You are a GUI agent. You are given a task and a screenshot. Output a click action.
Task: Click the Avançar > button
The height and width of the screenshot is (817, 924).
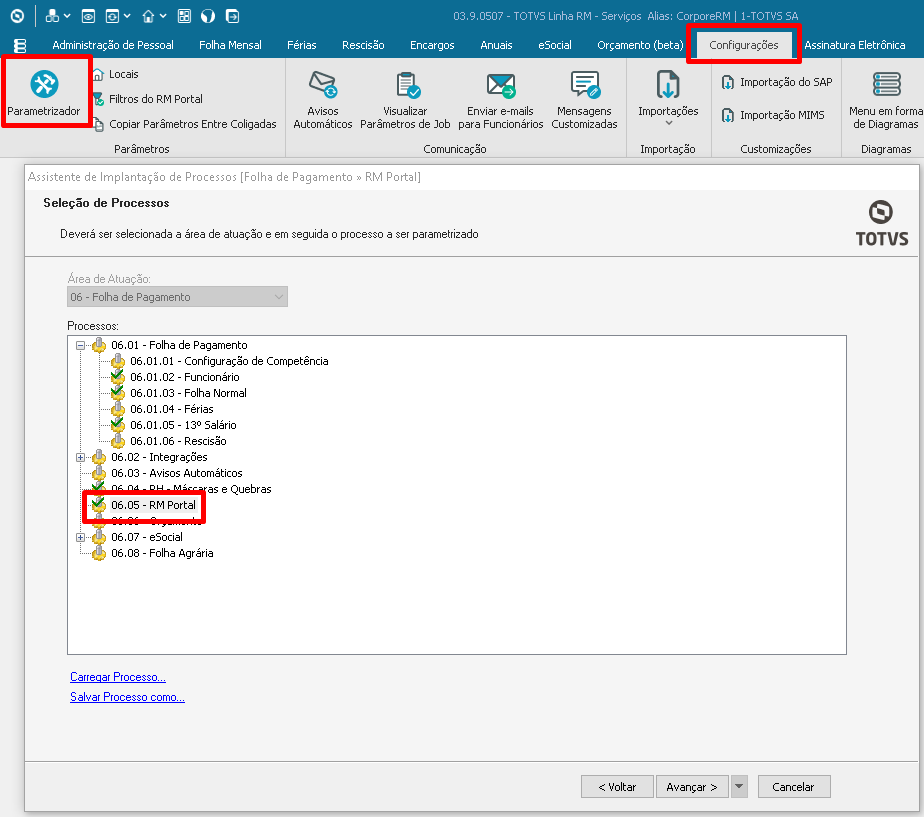[692, 787]
